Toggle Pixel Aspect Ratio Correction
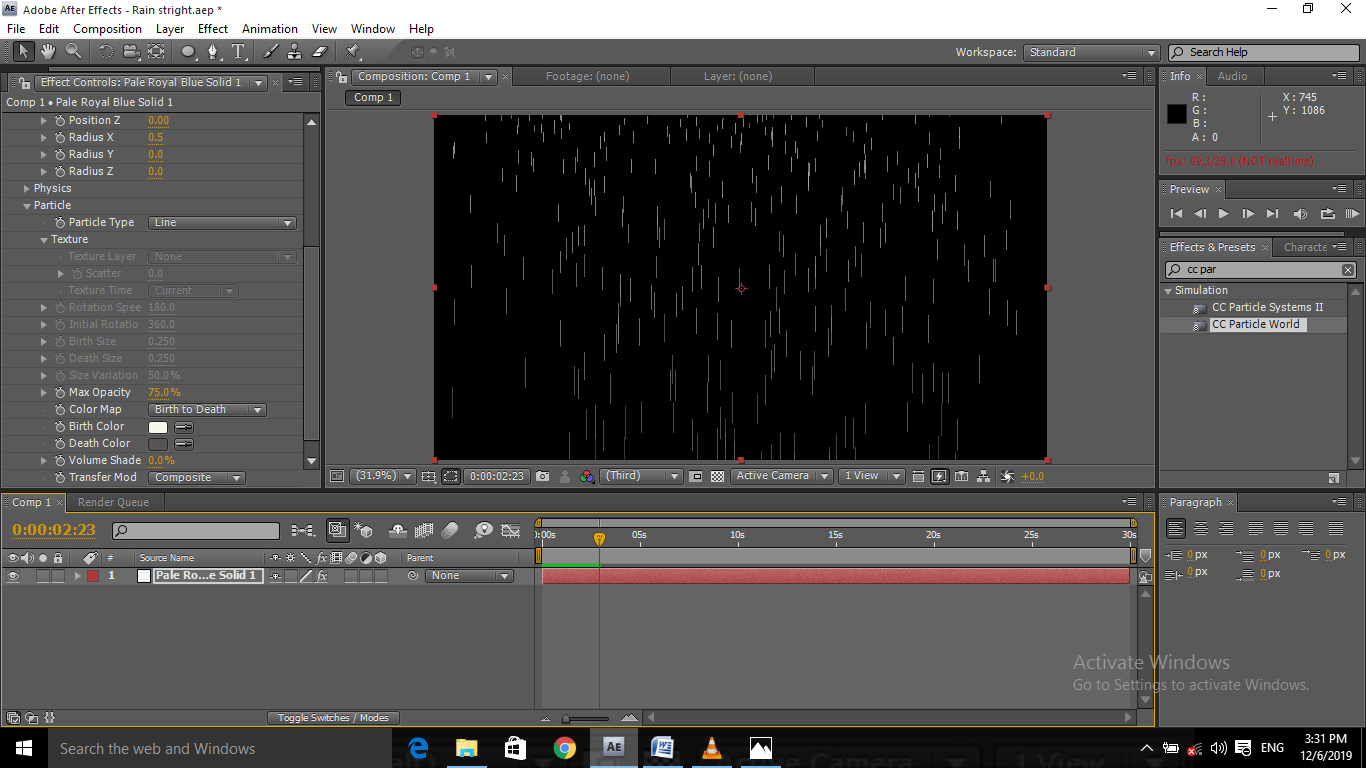This screenshot has width=1366, height=768. point(918,477)
